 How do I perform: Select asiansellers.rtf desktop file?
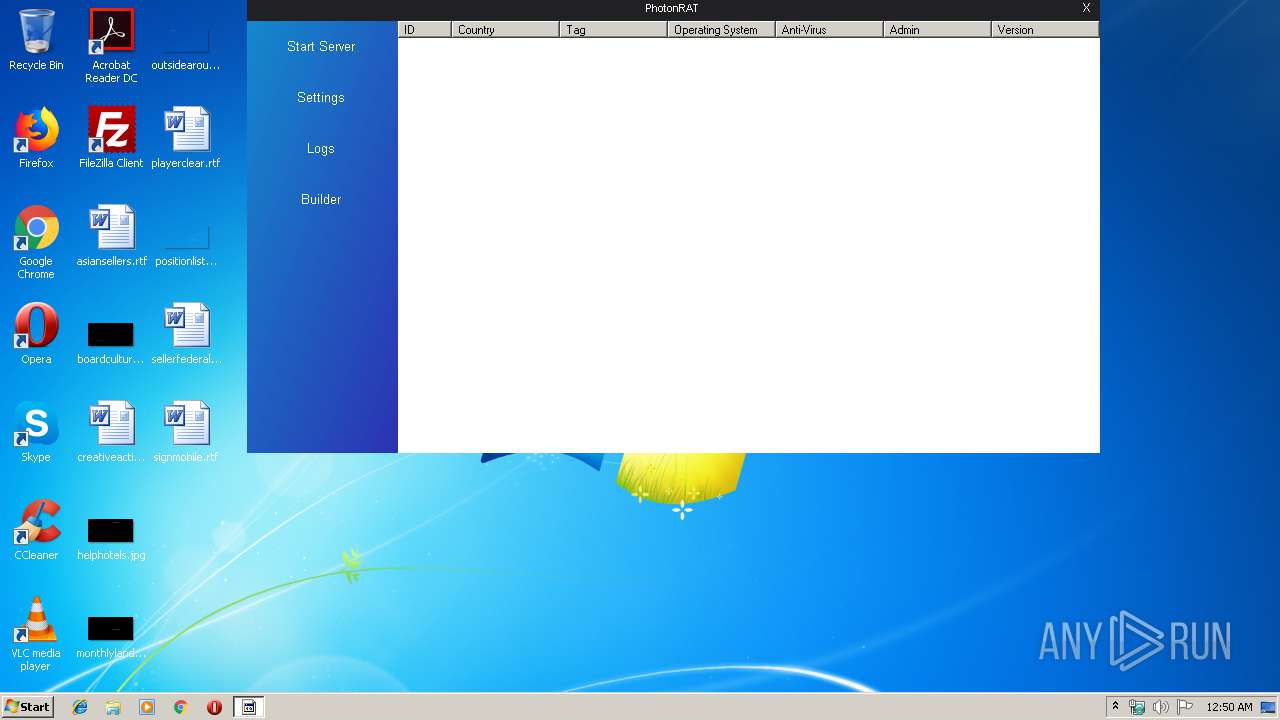point(111,236)
